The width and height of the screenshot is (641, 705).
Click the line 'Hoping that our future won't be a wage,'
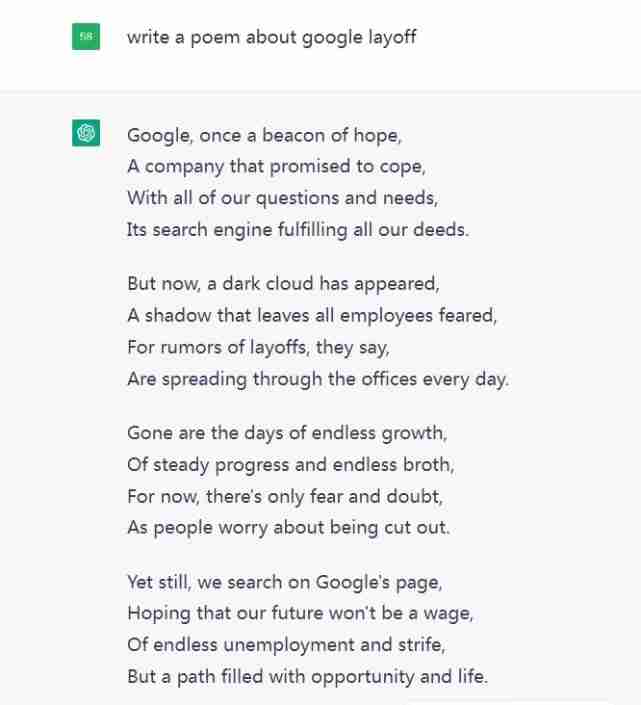tap(300, 613)
